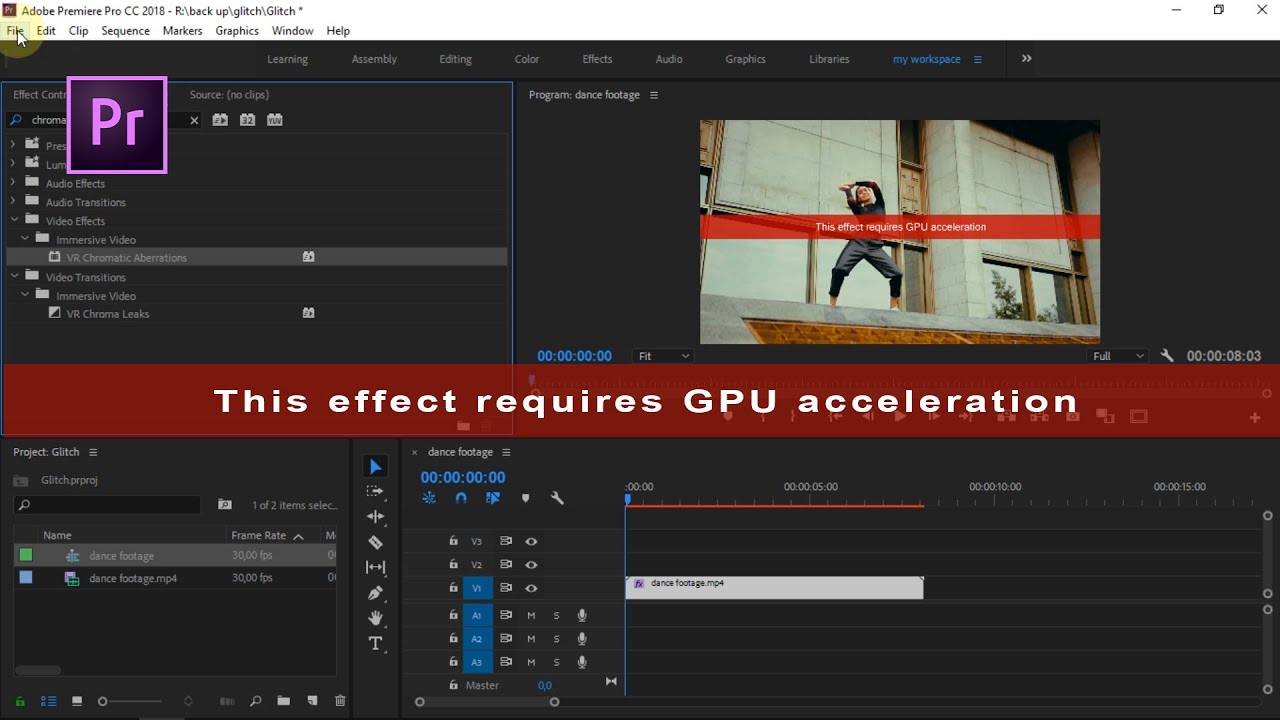The image size is (1280, 720).
Task: Select the Hand tool
Action: coord(375,618)
